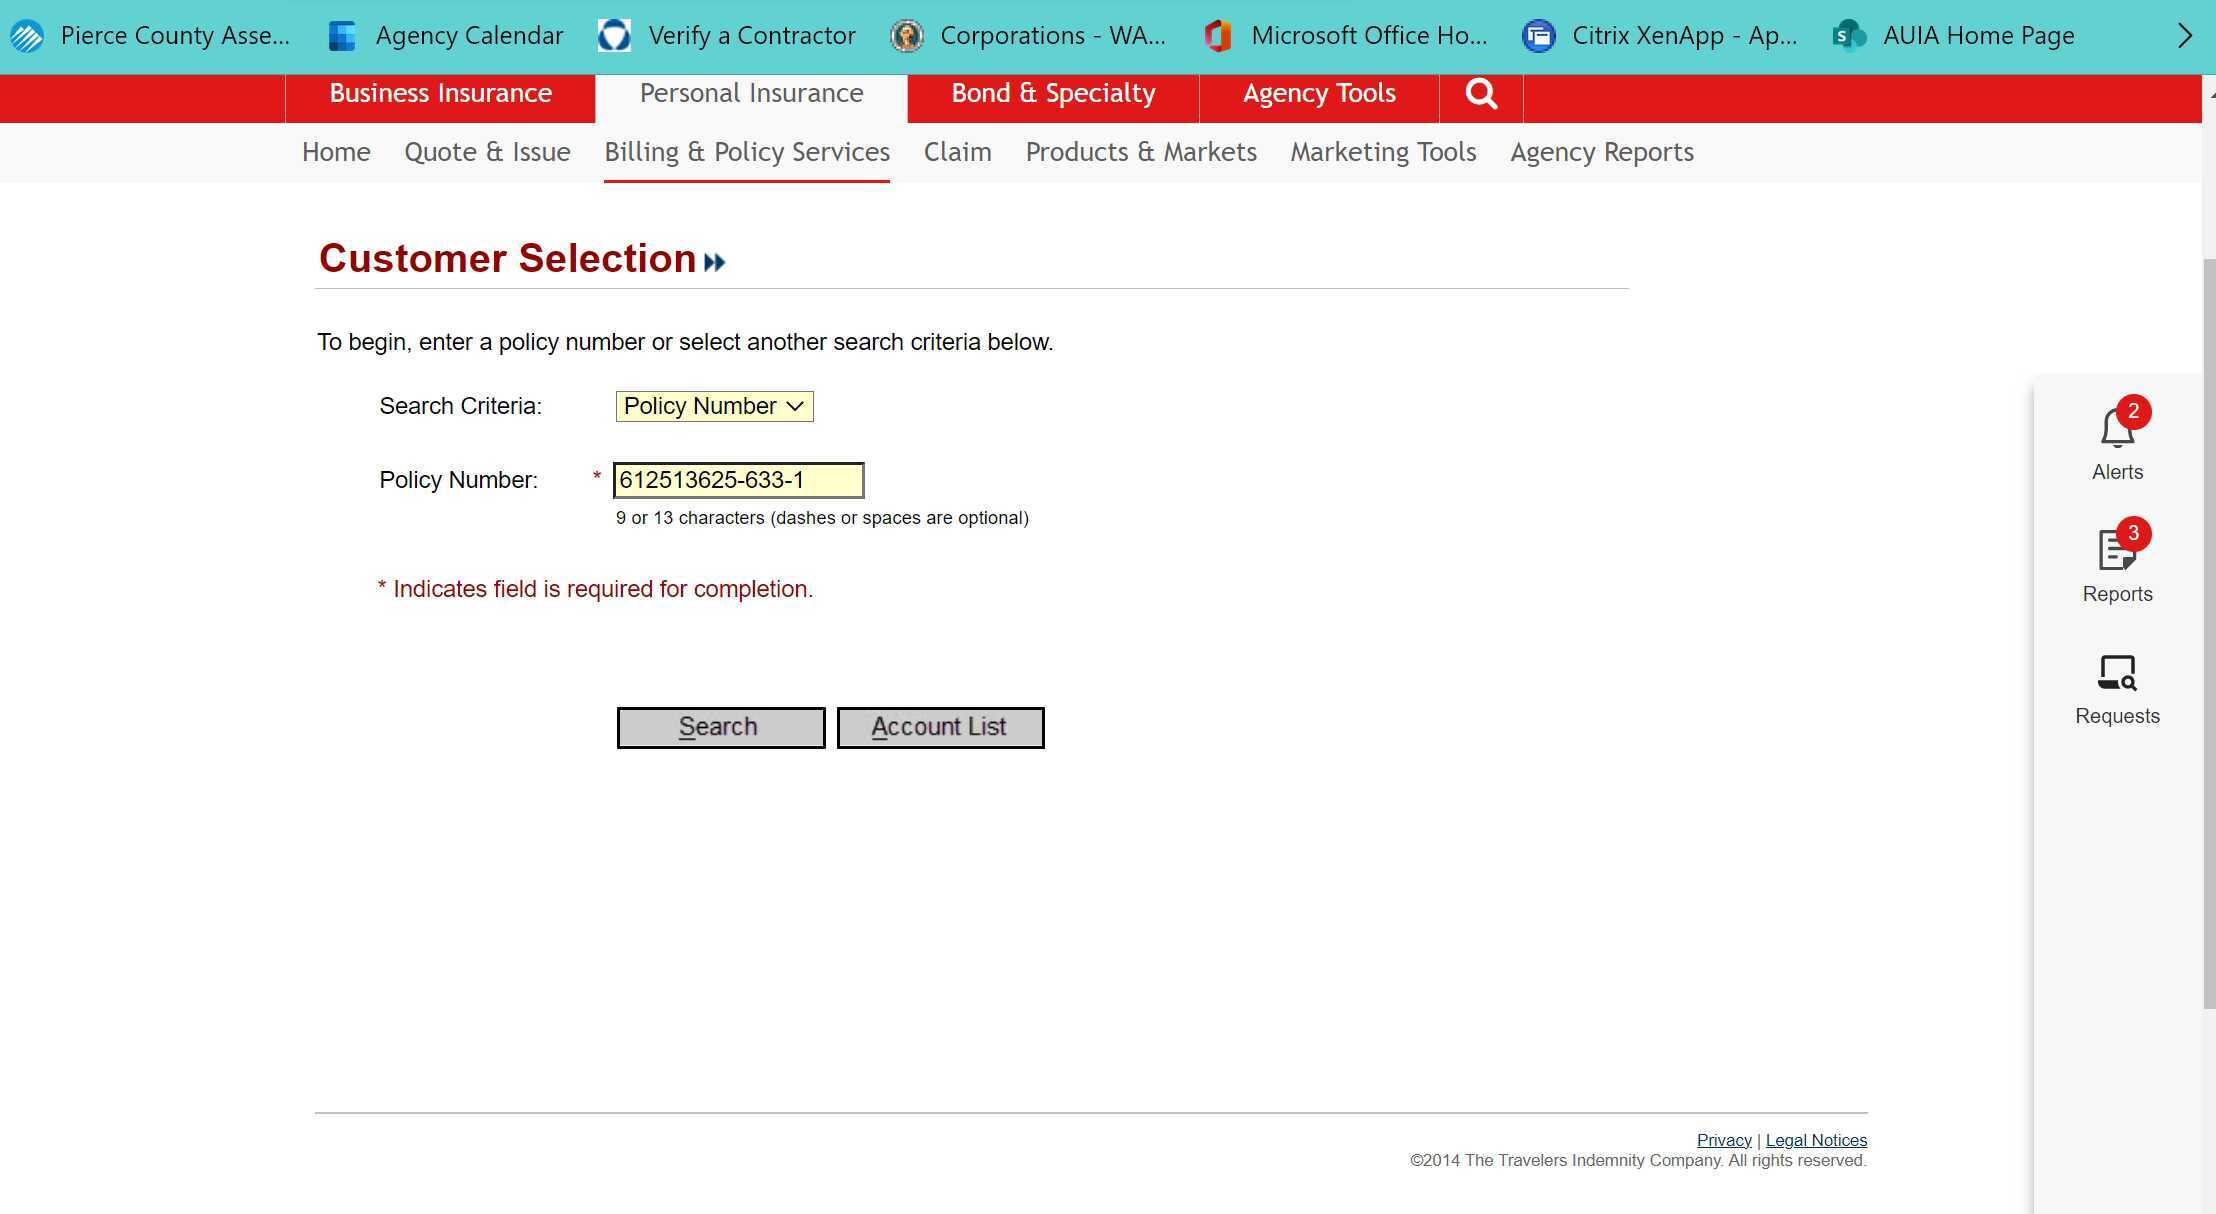
Task: Expand hidden bookmarks with the chevron
Action: coord(2184,35)
